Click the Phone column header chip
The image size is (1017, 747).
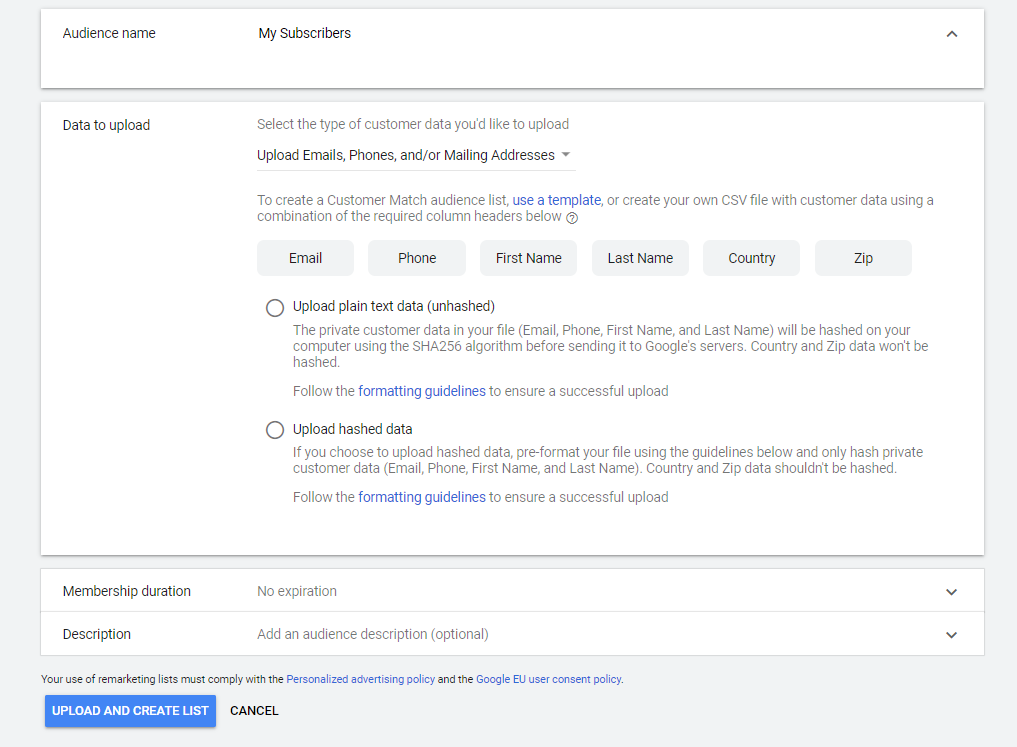(417, 258)
